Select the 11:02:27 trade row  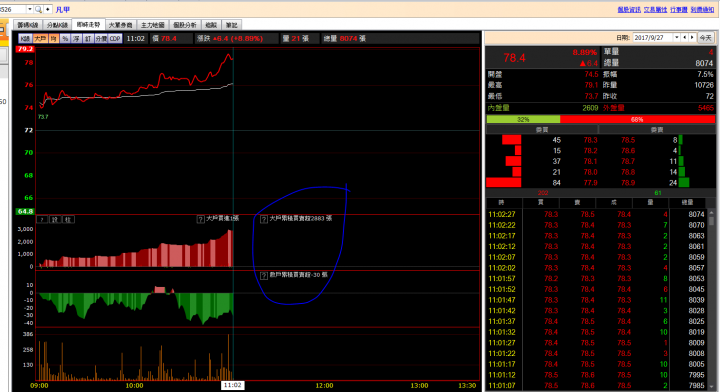pos(596,214)
